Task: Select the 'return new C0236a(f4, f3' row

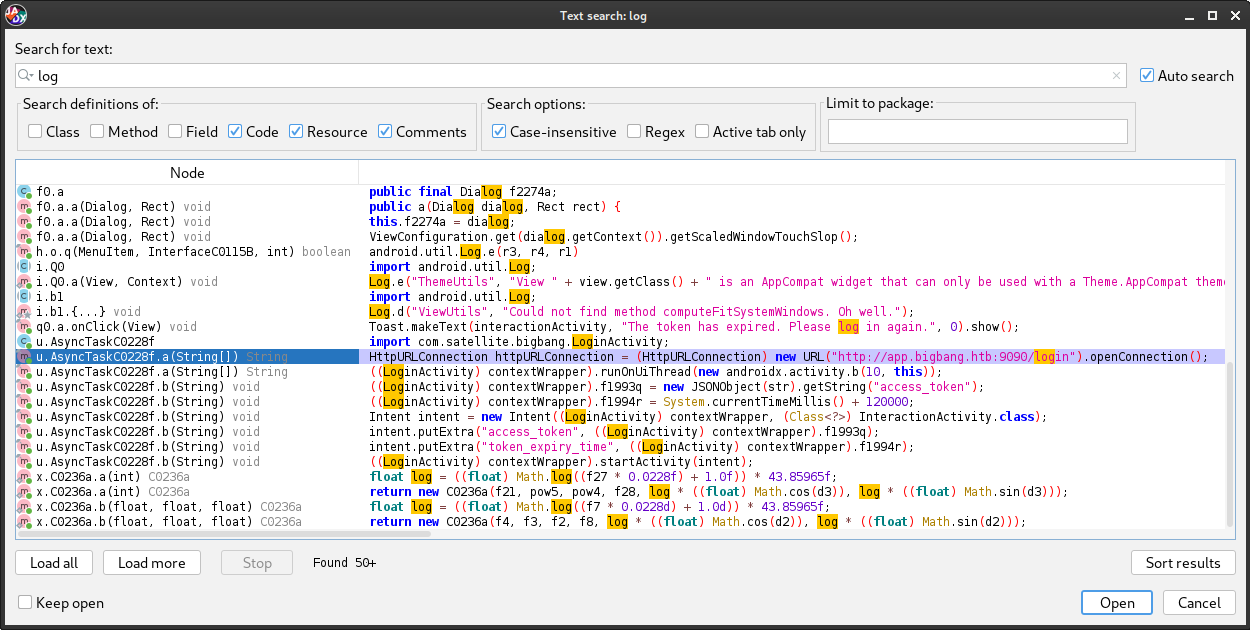Action: coord(621,522)
